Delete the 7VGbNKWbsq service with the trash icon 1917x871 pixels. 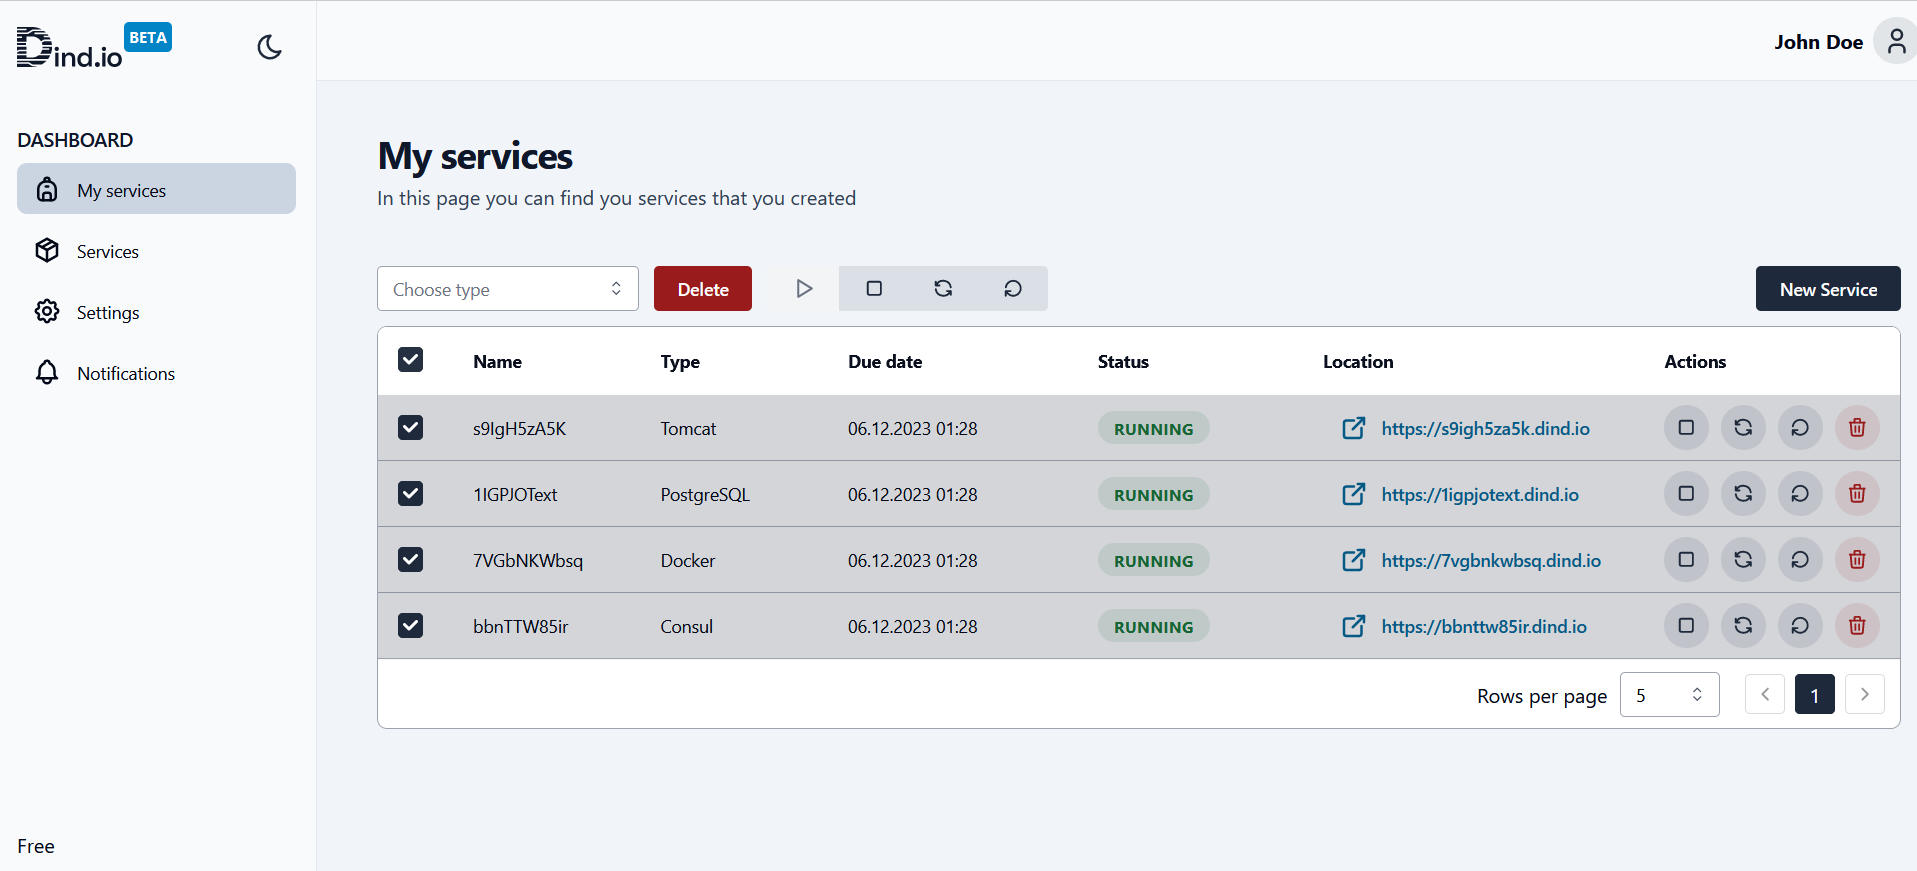1857,560
